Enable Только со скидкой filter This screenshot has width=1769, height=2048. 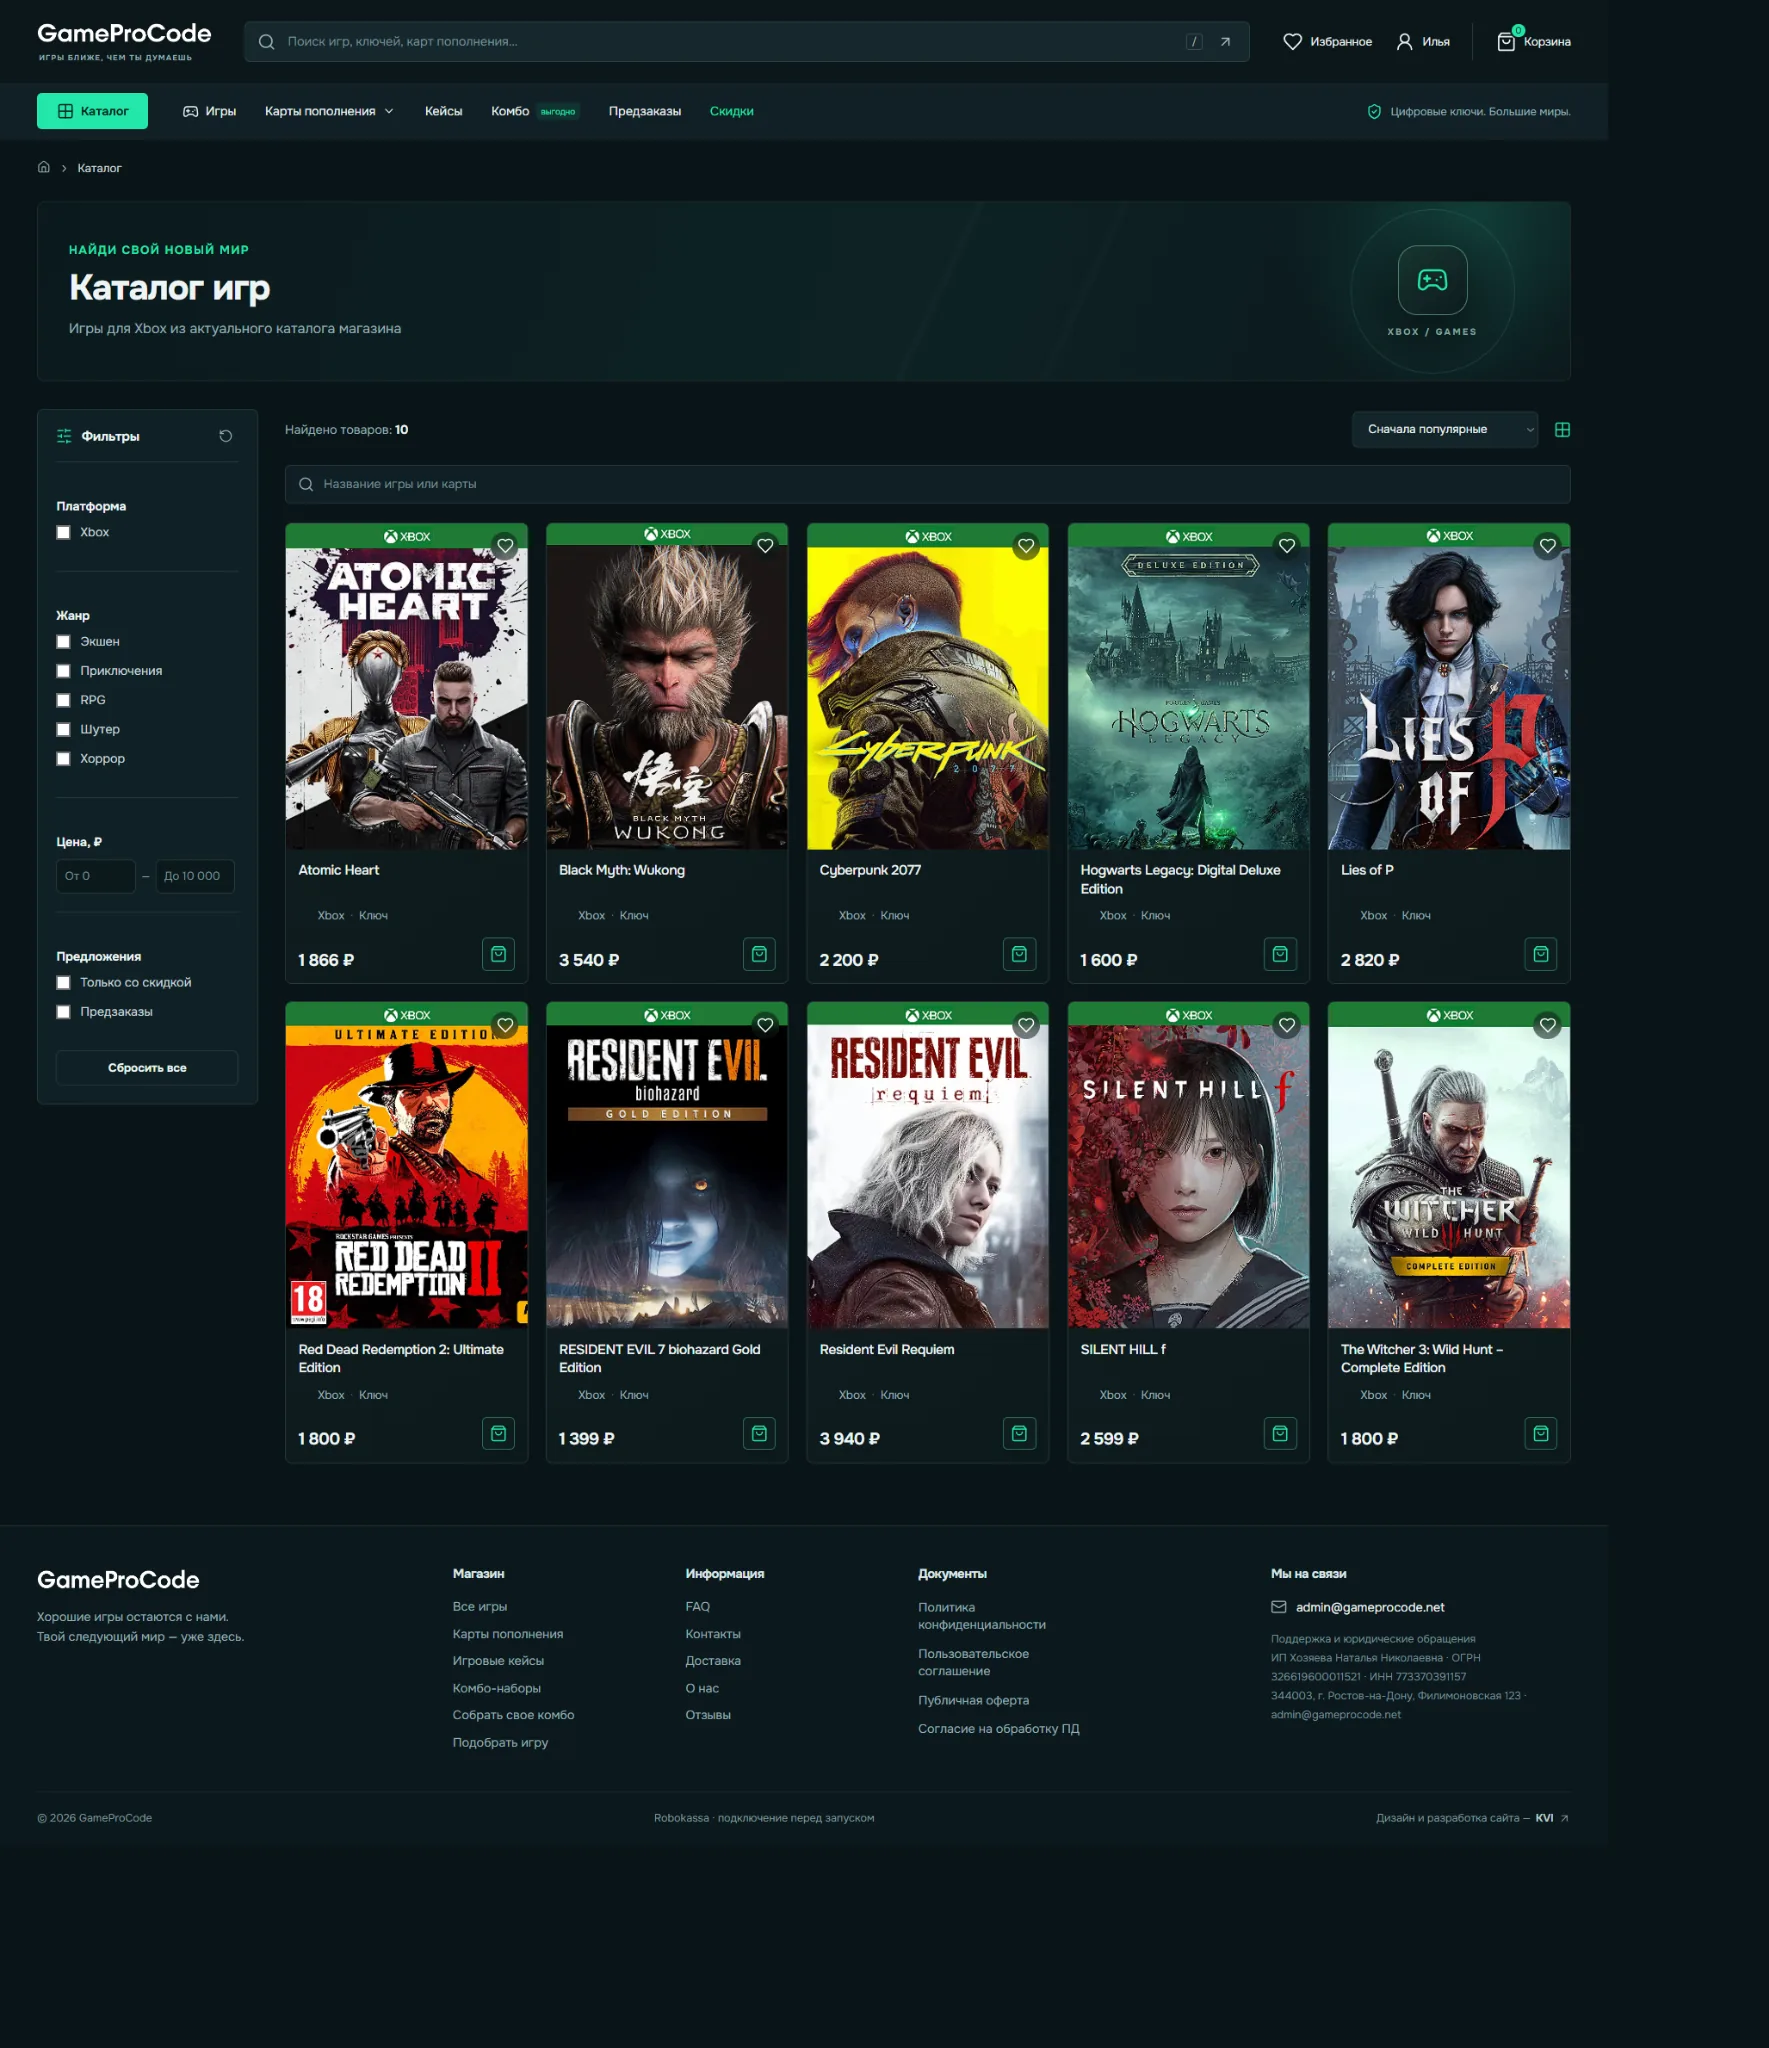[x=63, y=983]
